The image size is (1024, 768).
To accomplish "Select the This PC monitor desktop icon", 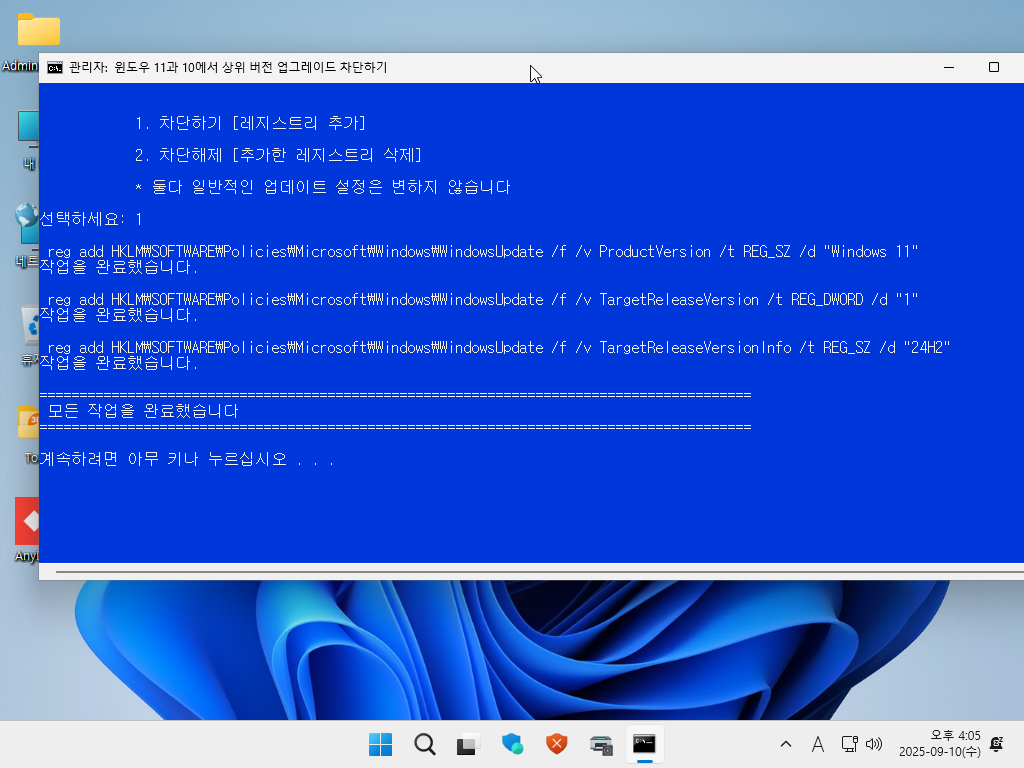I will coord(28,127).
